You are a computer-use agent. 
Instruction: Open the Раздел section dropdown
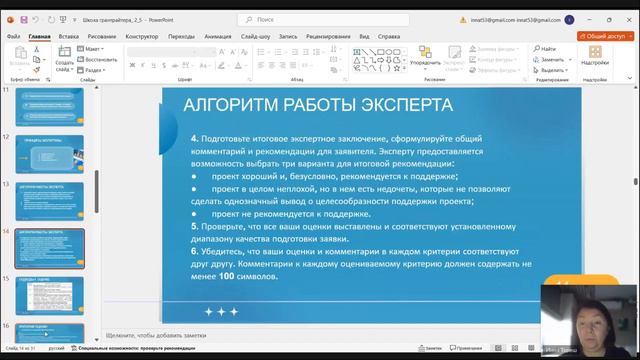91,70
